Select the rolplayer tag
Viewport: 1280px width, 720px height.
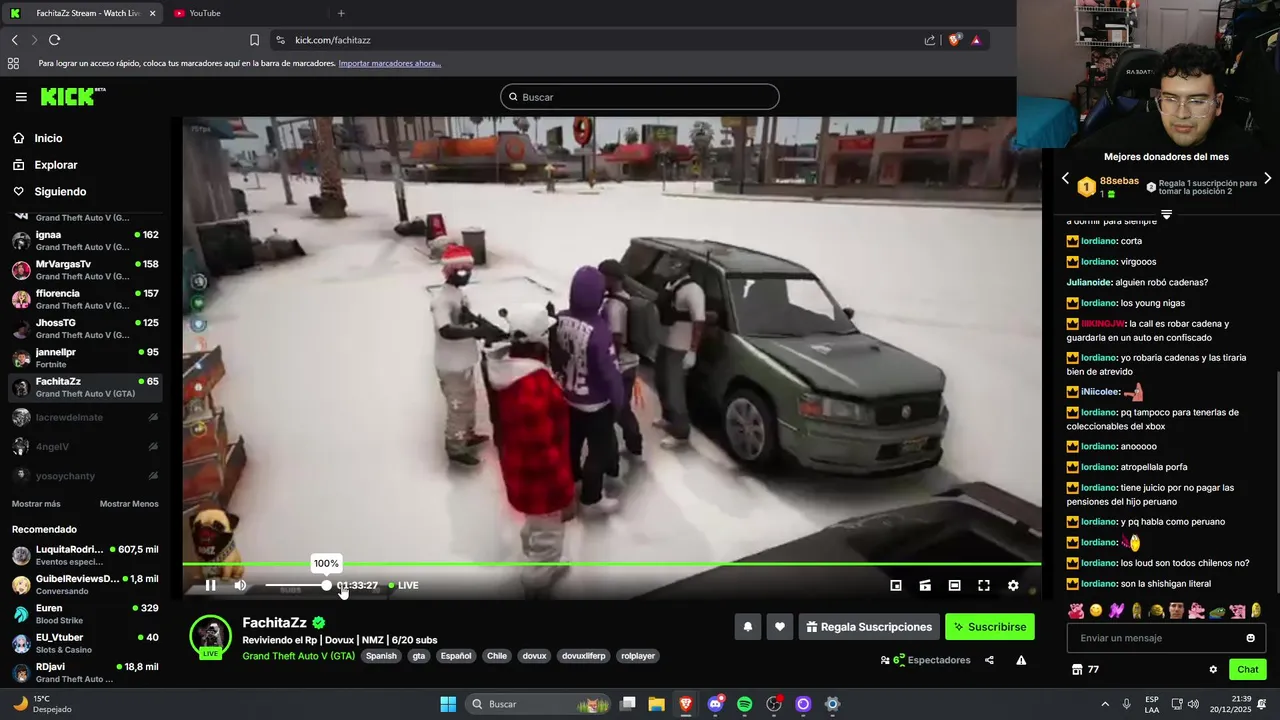pyautogui.click(x=637, y=656)
